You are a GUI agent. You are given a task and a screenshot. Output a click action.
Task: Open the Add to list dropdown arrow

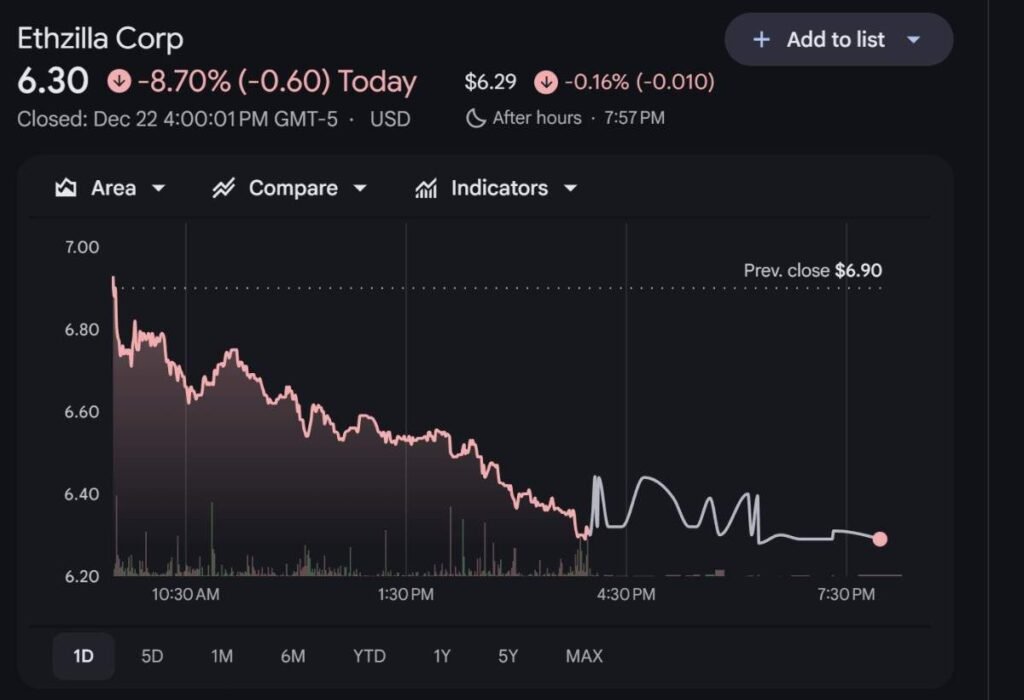coord(913,39)
